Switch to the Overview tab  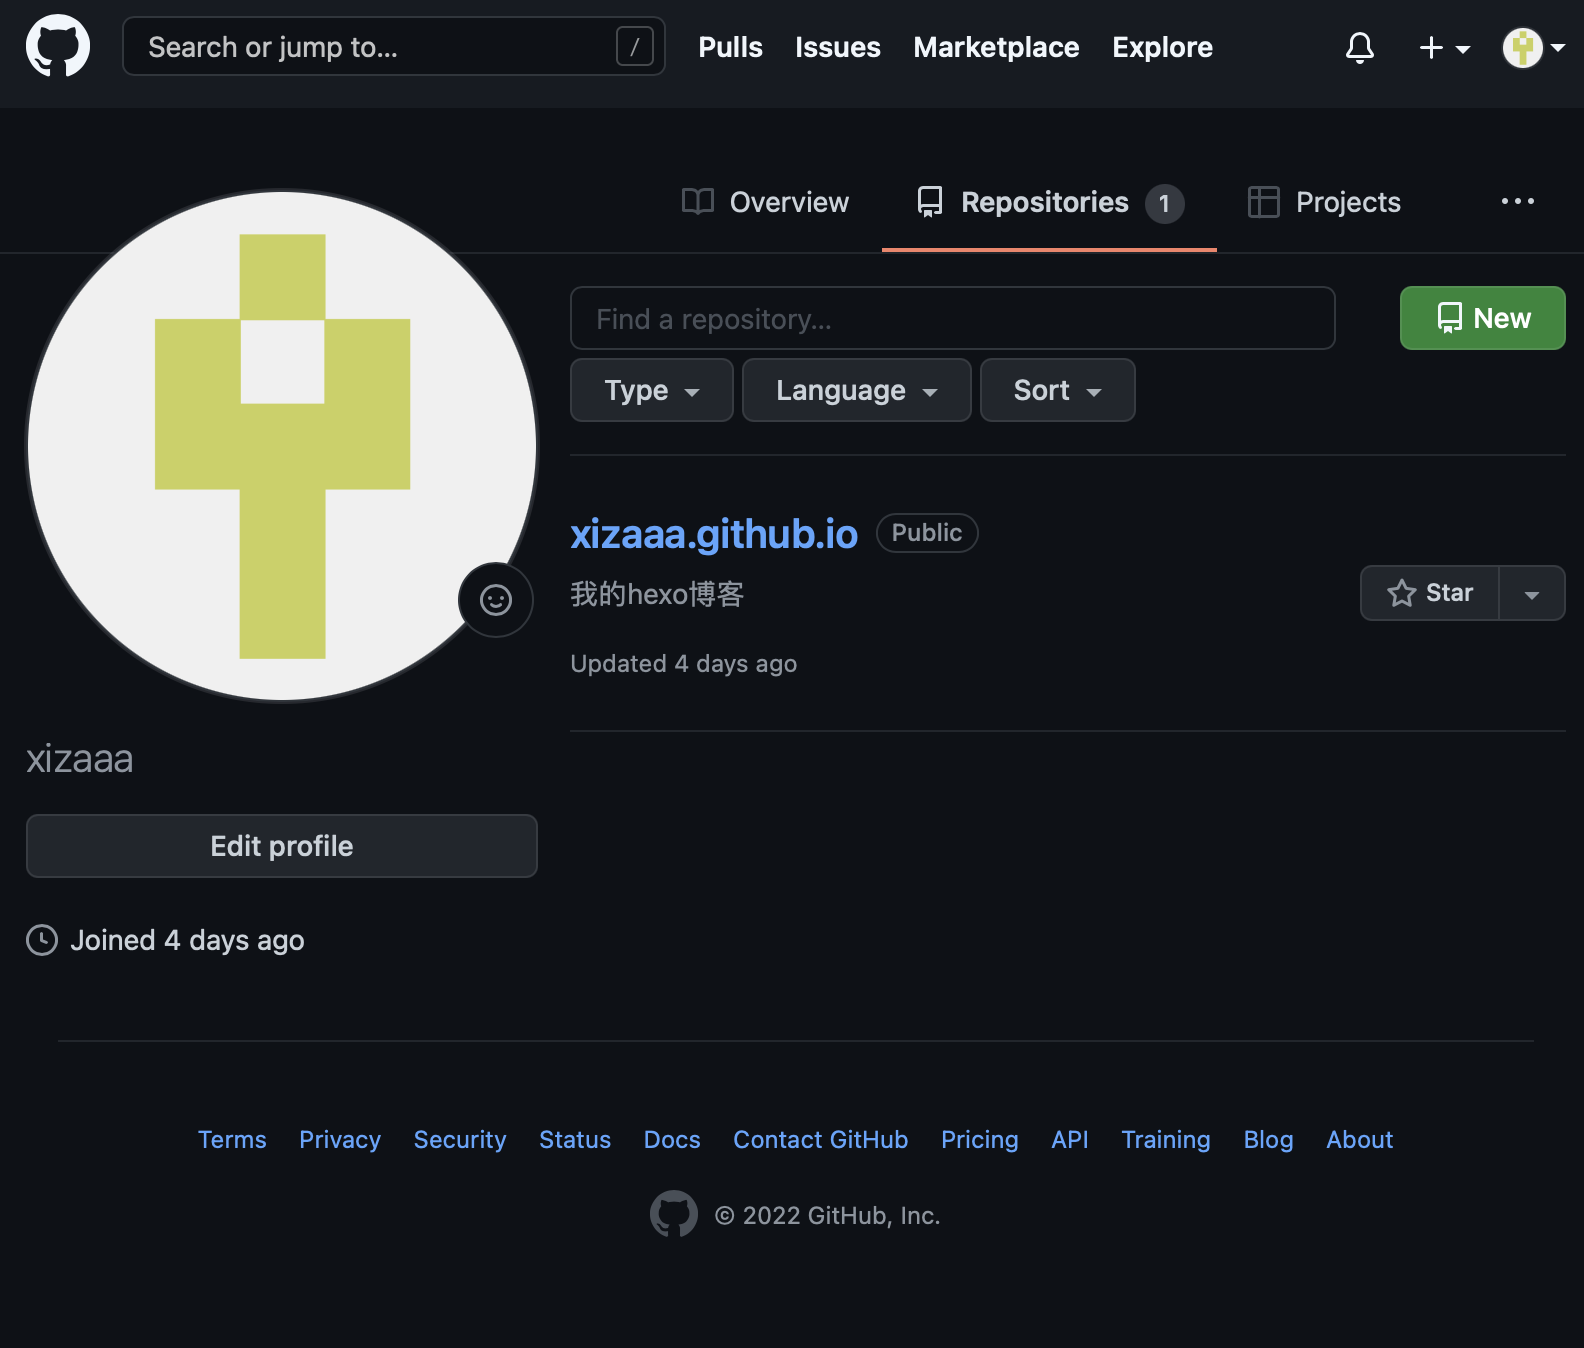tap(765, 202)
